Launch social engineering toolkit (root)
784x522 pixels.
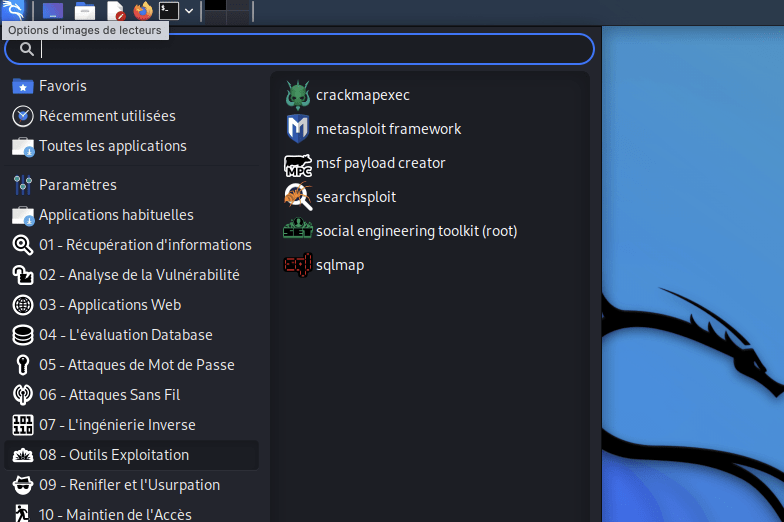(x=400, y=231)
